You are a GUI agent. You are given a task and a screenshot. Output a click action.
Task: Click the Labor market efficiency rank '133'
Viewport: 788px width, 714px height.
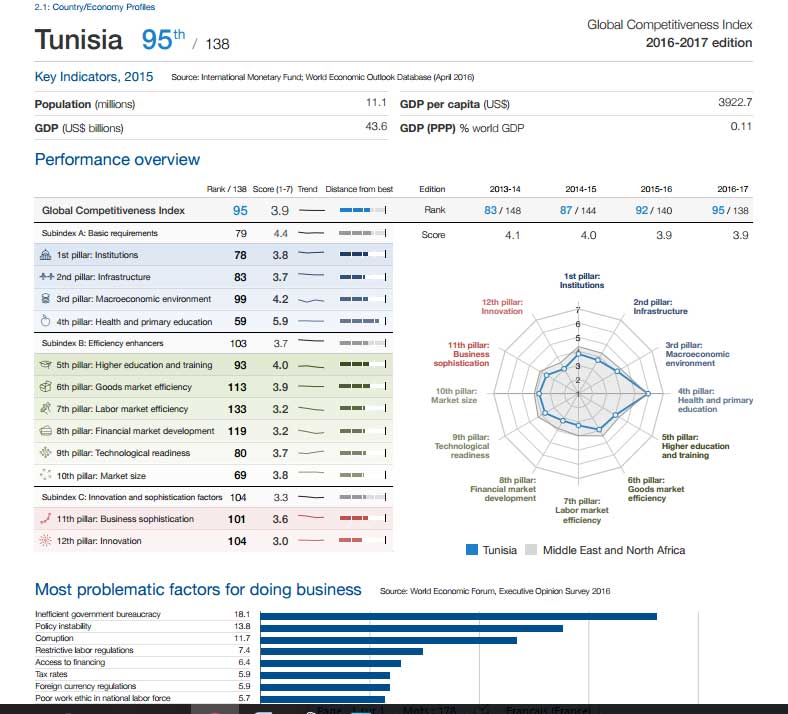tap(237, 409)
